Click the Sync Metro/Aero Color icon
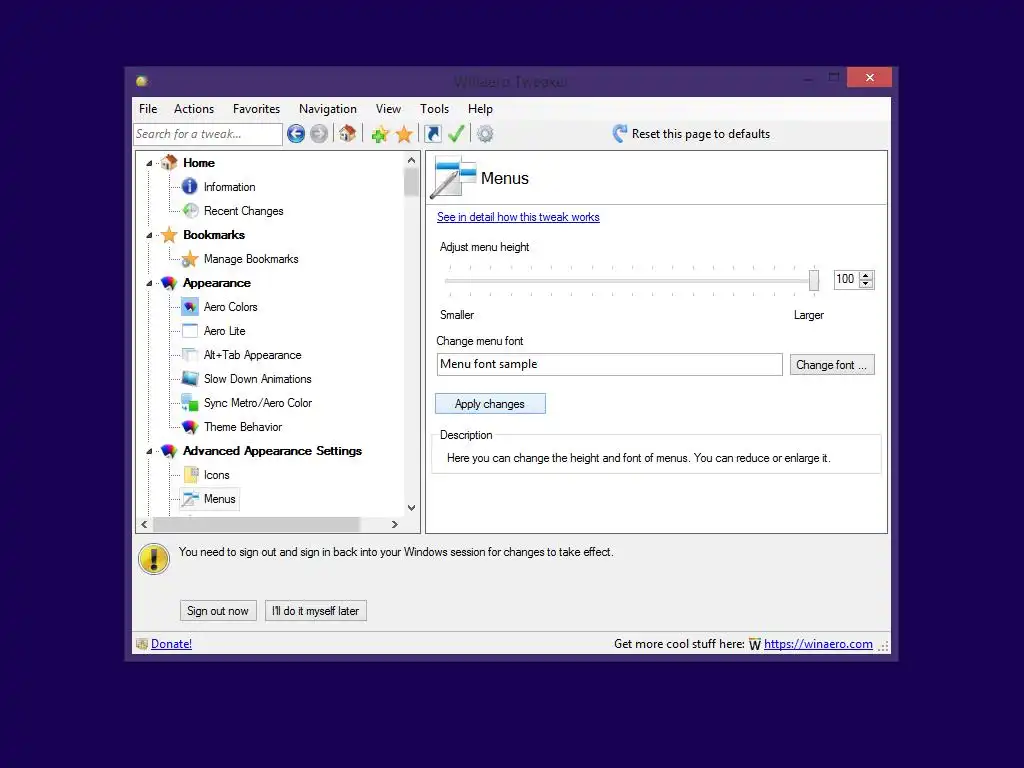 pos(190,402)
